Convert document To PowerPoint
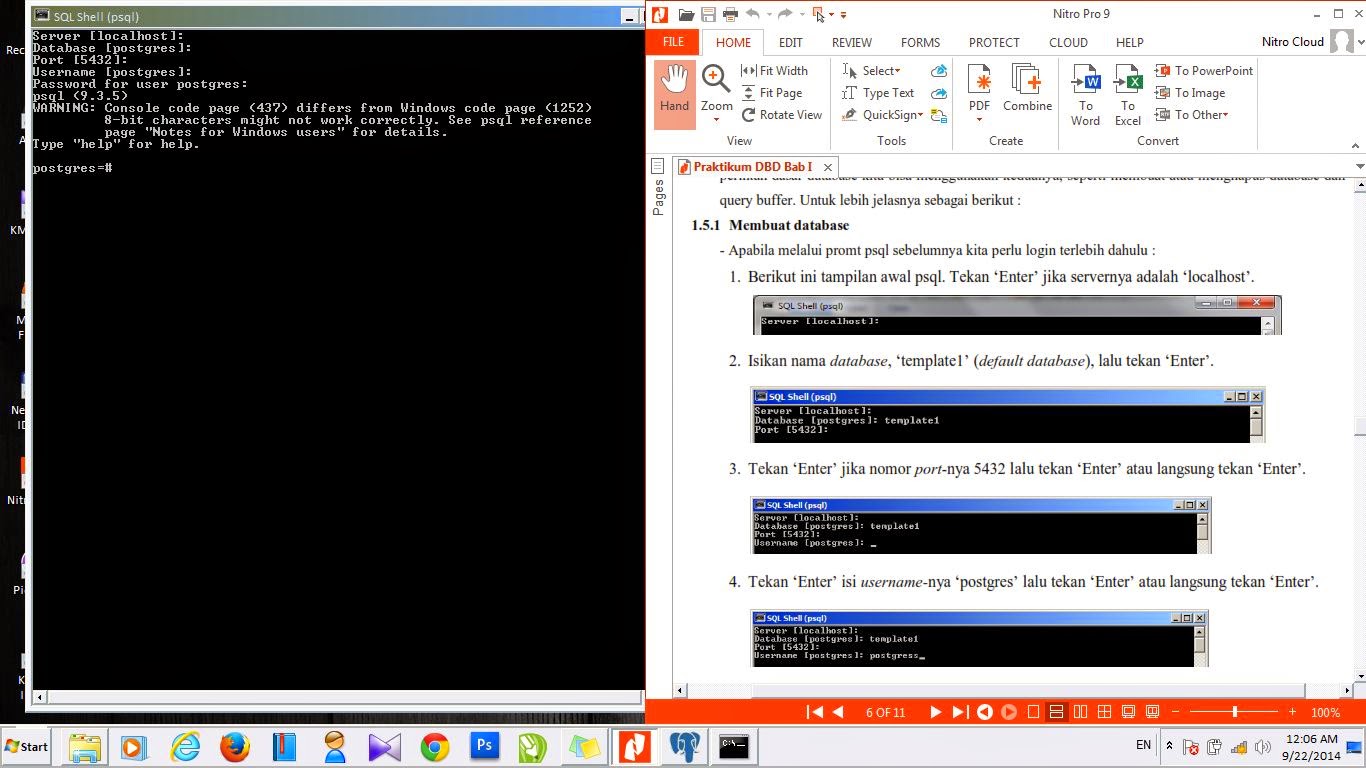 (x=1204, y=71)
